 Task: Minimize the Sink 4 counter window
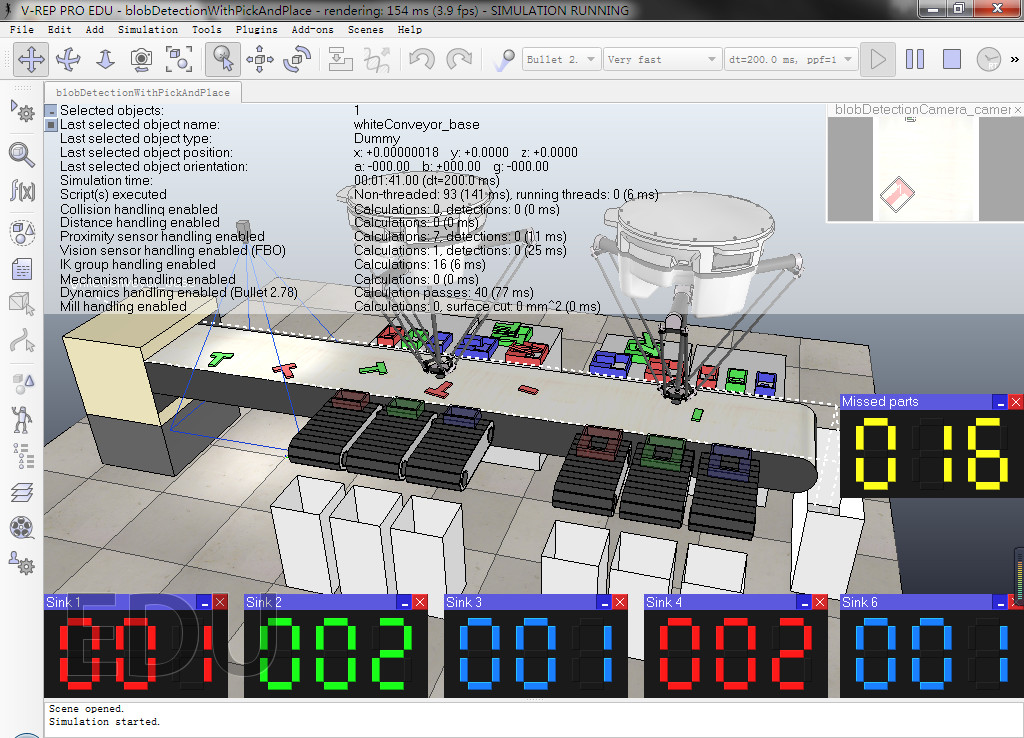(805, 602)
